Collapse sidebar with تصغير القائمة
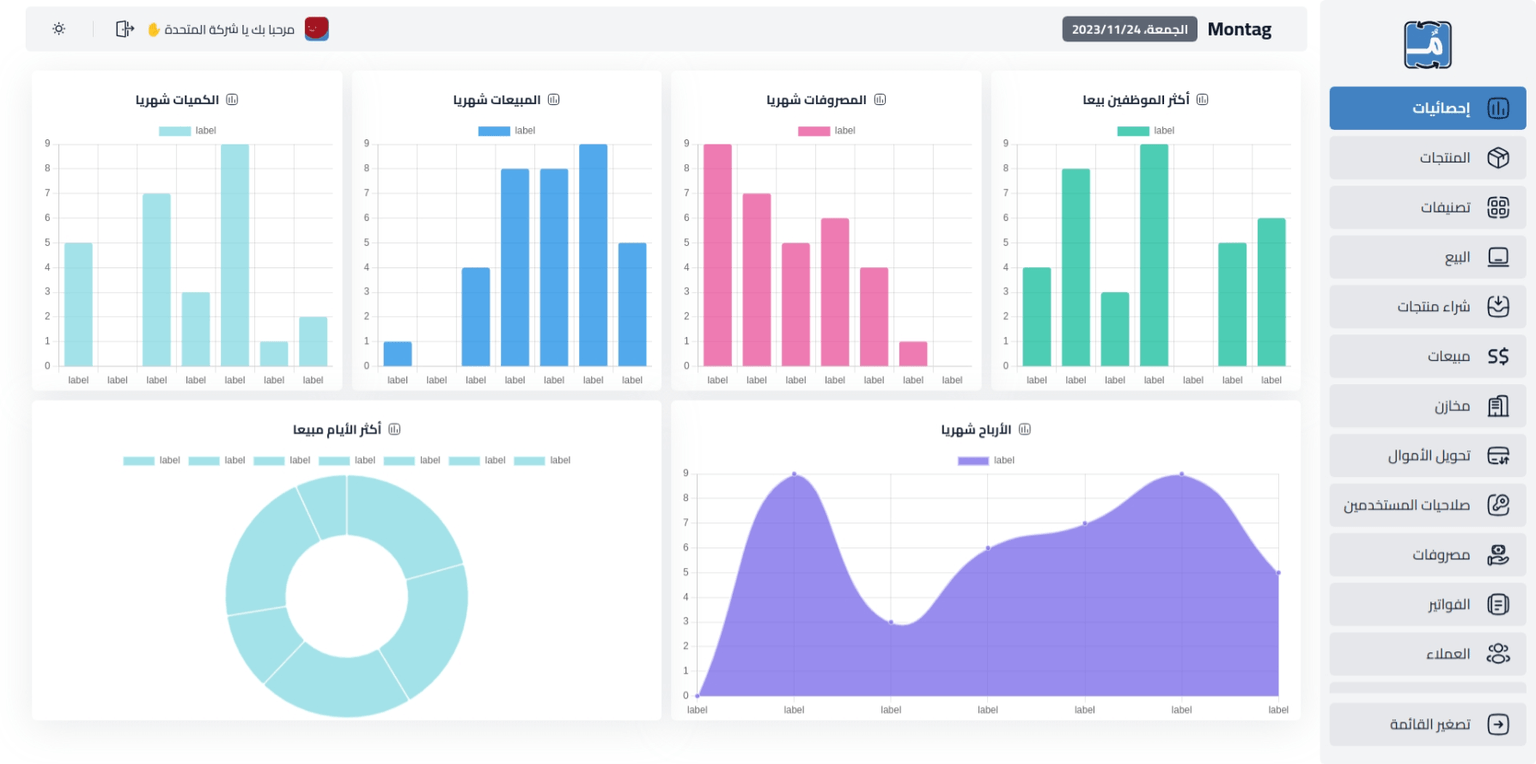This screenshot has width=1536, height=764. click(1427, 724)
